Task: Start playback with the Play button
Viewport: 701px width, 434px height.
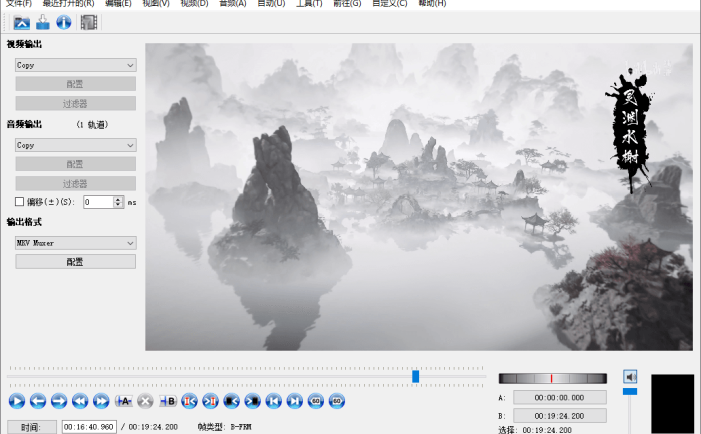Action: tap(17, 401)
